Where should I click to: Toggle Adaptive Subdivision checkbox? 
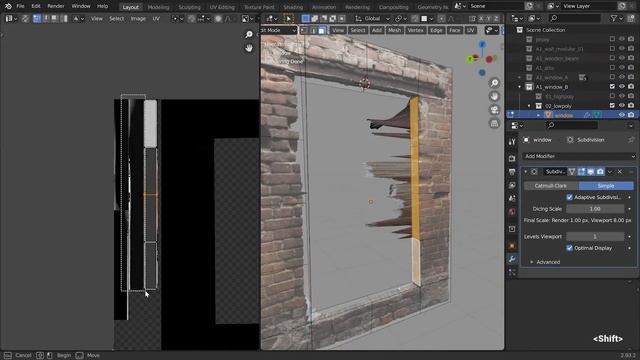(569, 197)
